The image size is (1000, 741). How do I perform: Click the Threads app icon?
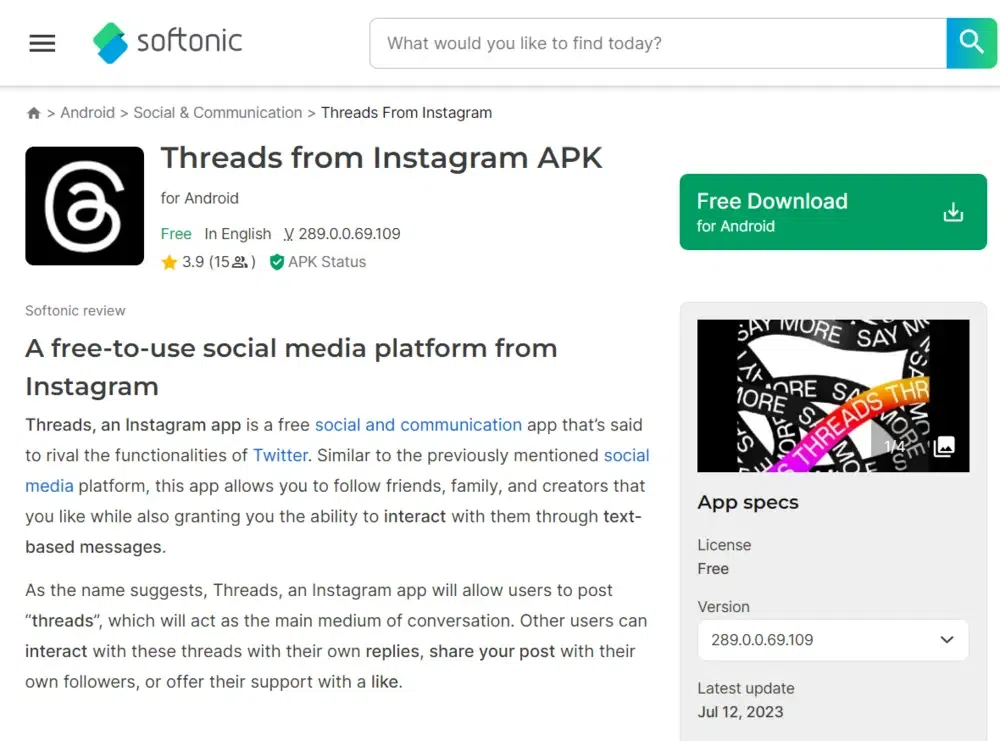(x=85, y=206)
